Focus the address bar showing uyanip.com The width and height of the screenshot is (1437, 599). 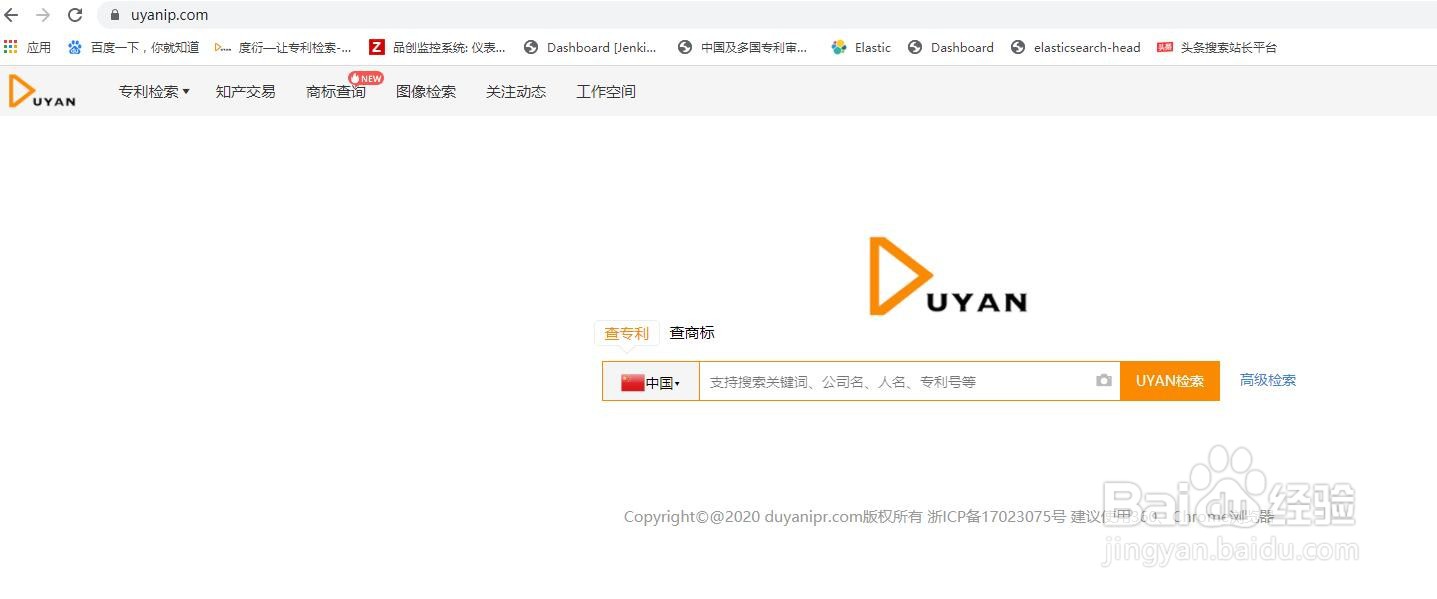[767, 15]
